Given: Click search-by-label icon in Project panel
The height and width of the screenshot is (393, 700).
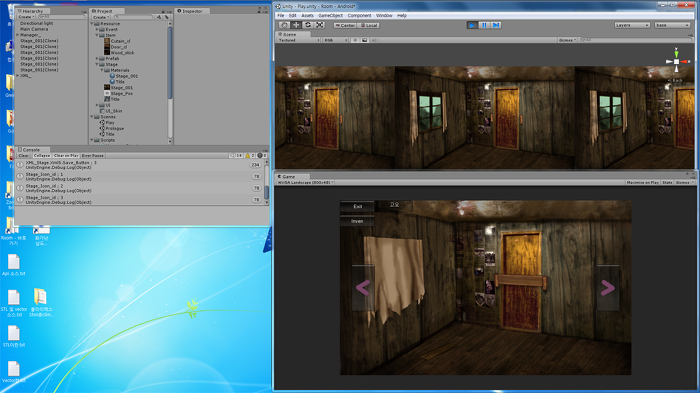Looking at the screenshot, I should 167,17.
